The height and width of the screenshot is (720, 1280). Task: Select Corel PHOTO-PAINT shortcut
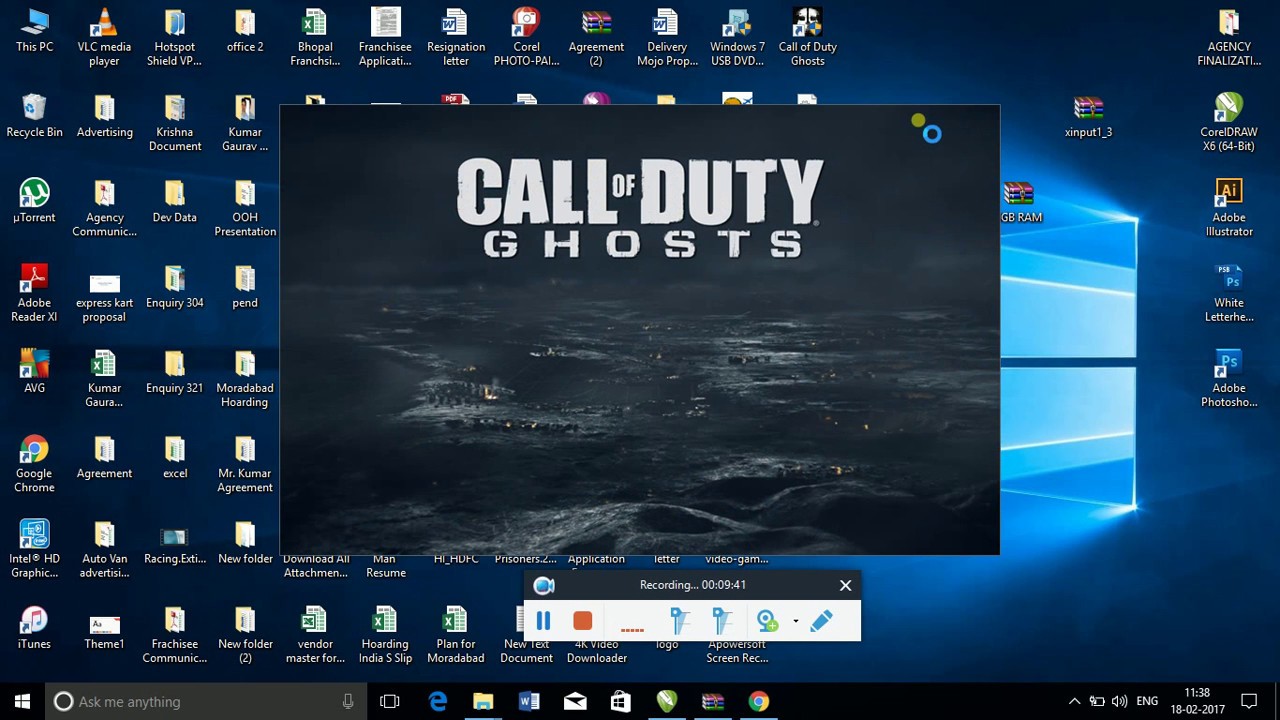(526, 38)
